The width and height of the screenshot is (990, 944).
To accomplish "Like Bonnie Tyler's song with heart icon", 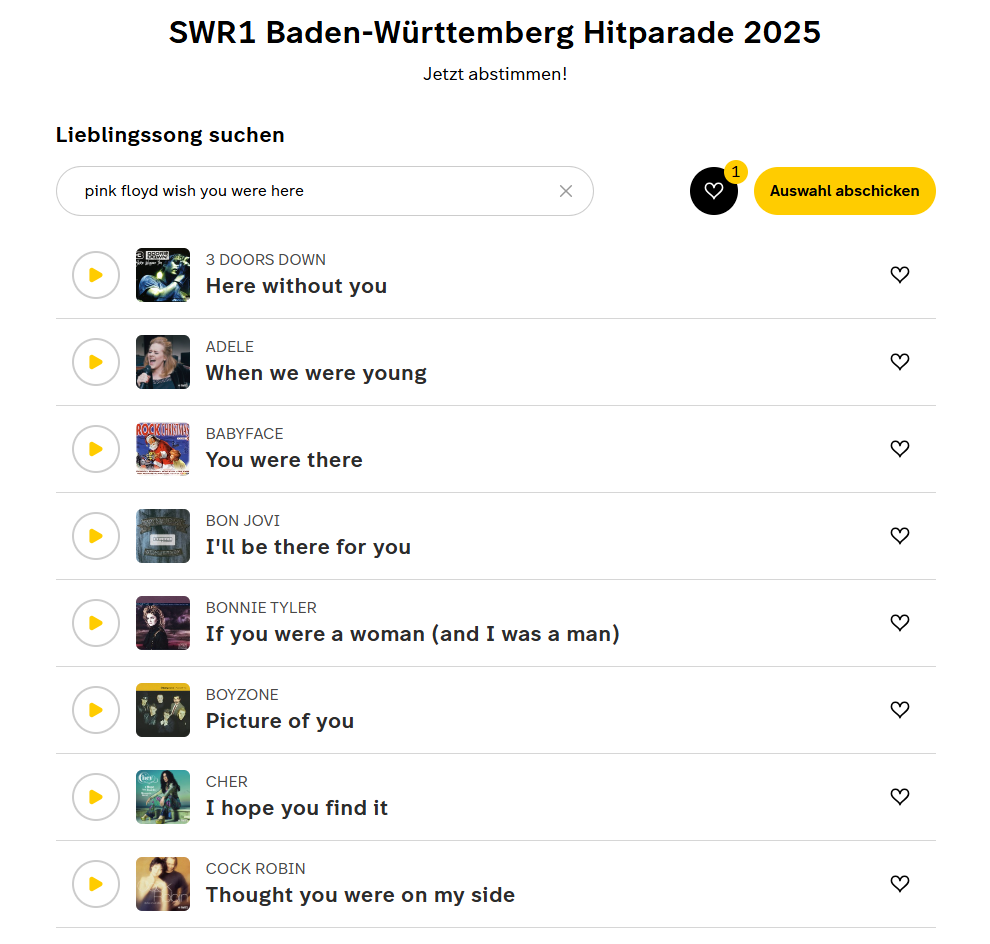I will [x=900, y=623].
